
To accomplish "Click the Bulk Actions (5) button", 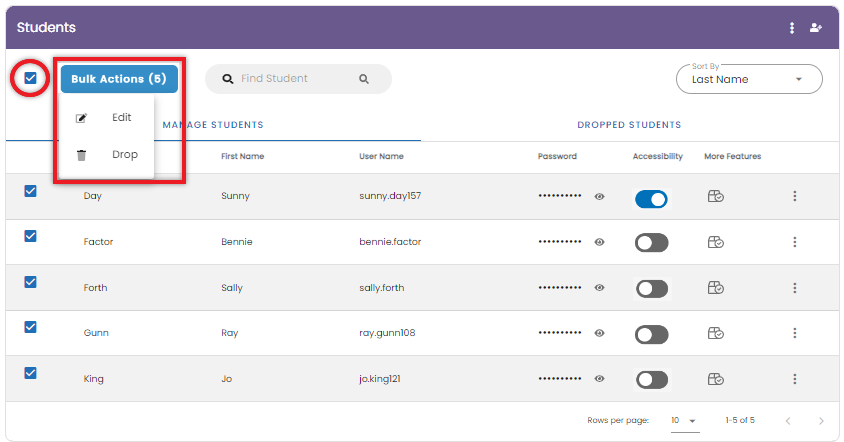I will point(119,79).
